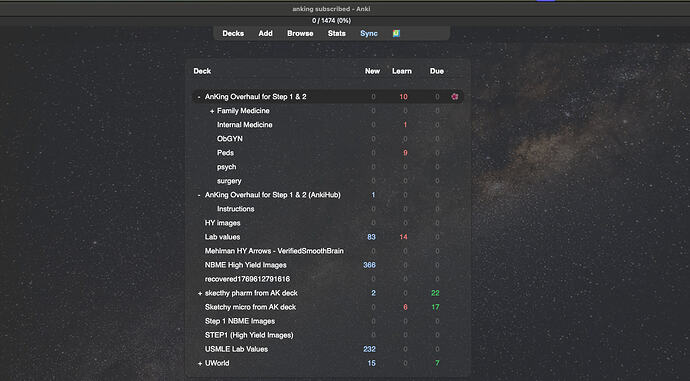Click new count 1 in AnkiHub deck row
The height and width of the screenshot is (381, 690).
(x=374, y=195)
